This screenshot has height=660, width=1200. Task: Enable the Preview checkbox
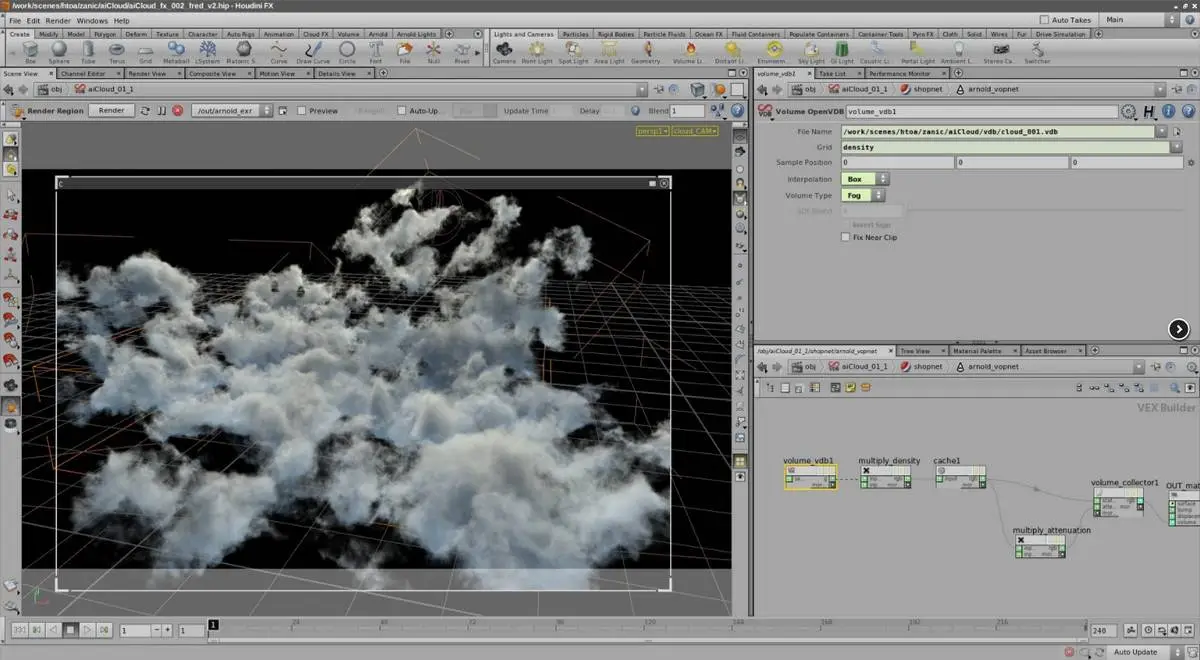point(302,111)
